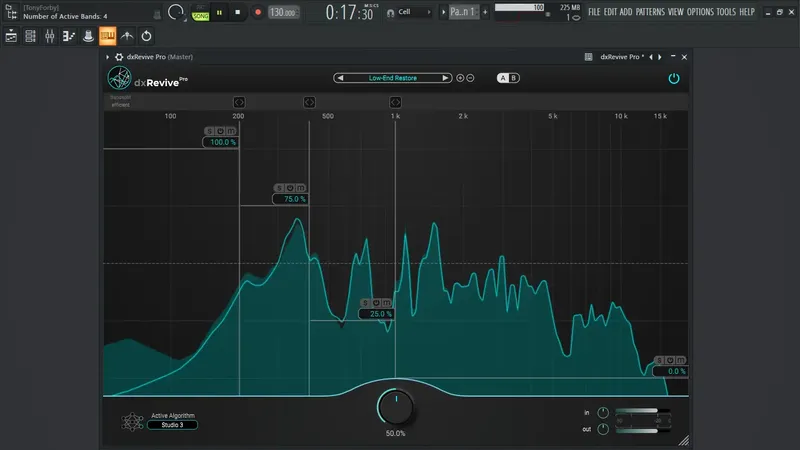800x450 pixels.
Task: Select the A state in the A/B switch
Action: pos(503,78)
